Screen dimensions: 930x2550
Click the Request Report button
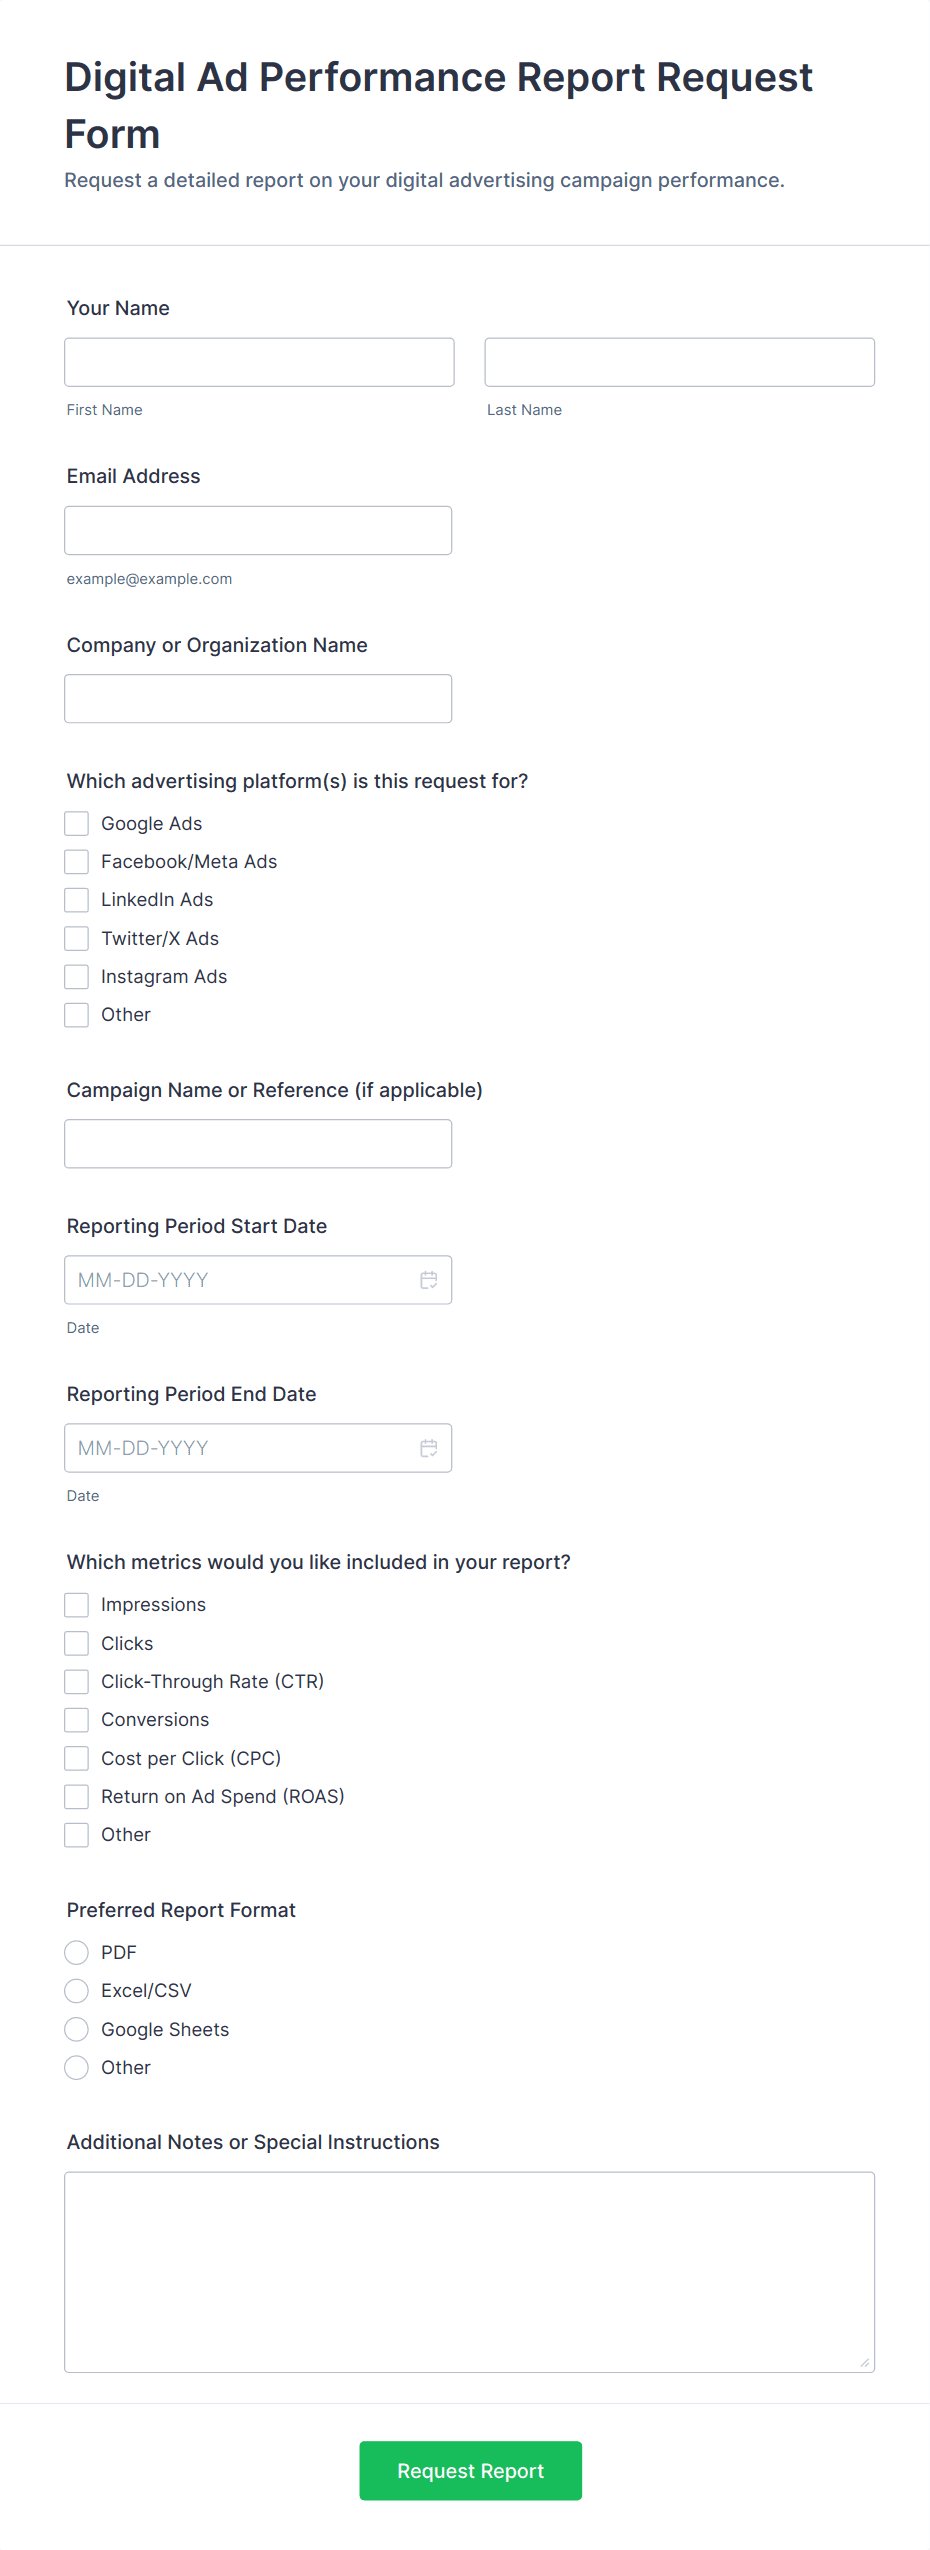(470, 2470)
